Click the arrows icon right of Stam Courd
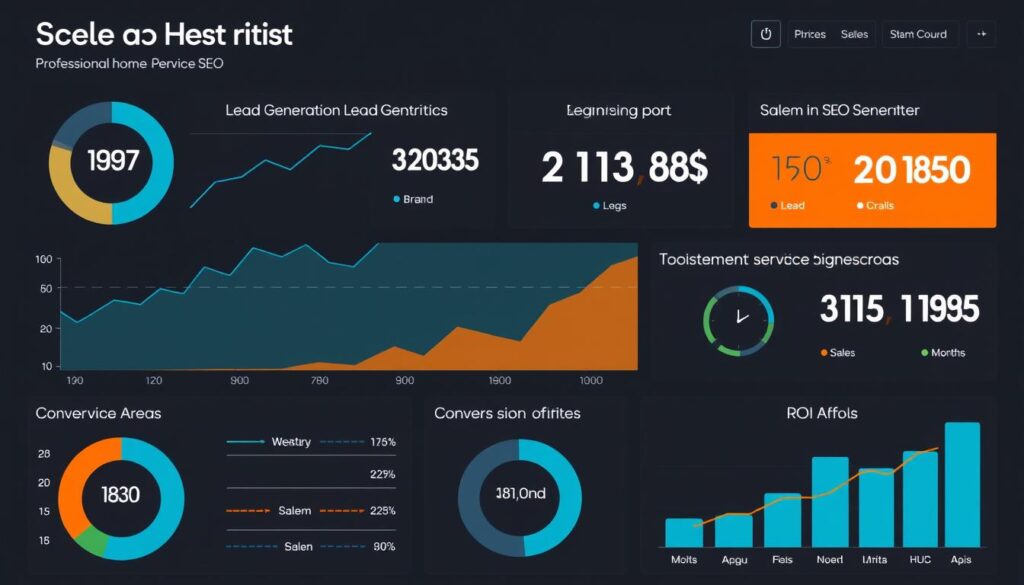The image size is (1024, 585). (x=983, y=33)
